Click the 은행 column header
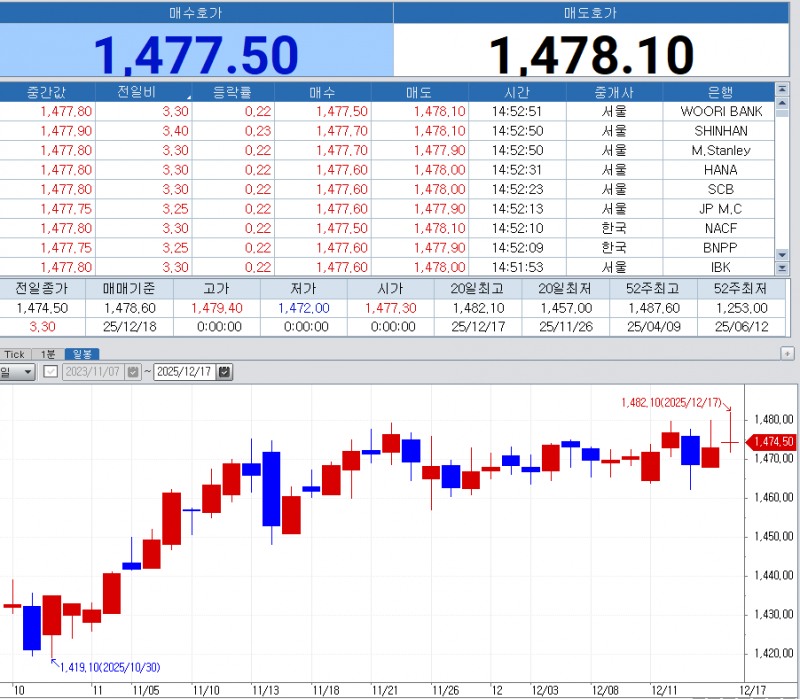Image resolution: width=800 pixels, height=699 pixels. click(720, 92)
